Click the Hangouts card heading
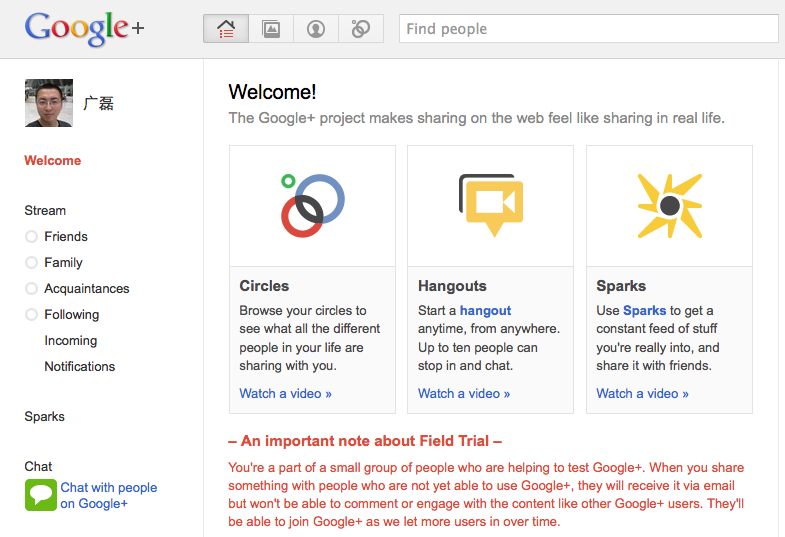 tap(452, 286)
